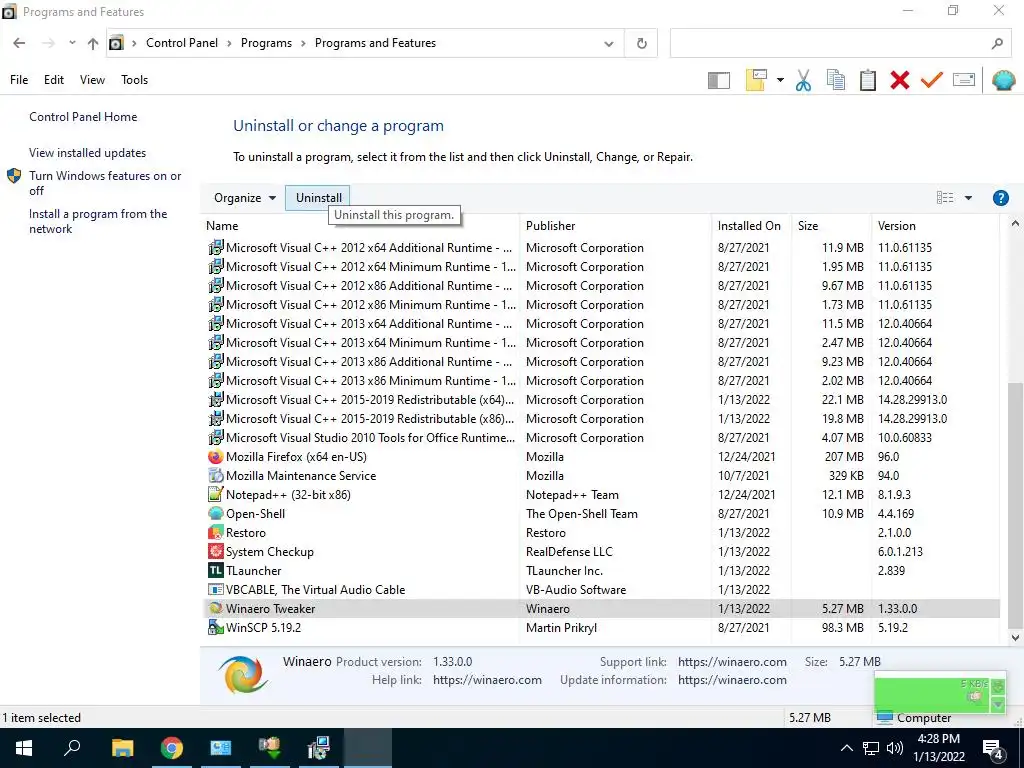Open the File menu
The image size is (1024, 768).
(x=19, y=80)
